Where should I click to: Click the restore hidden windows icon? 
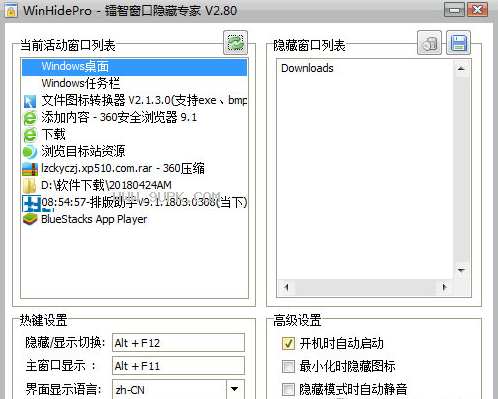429,43
